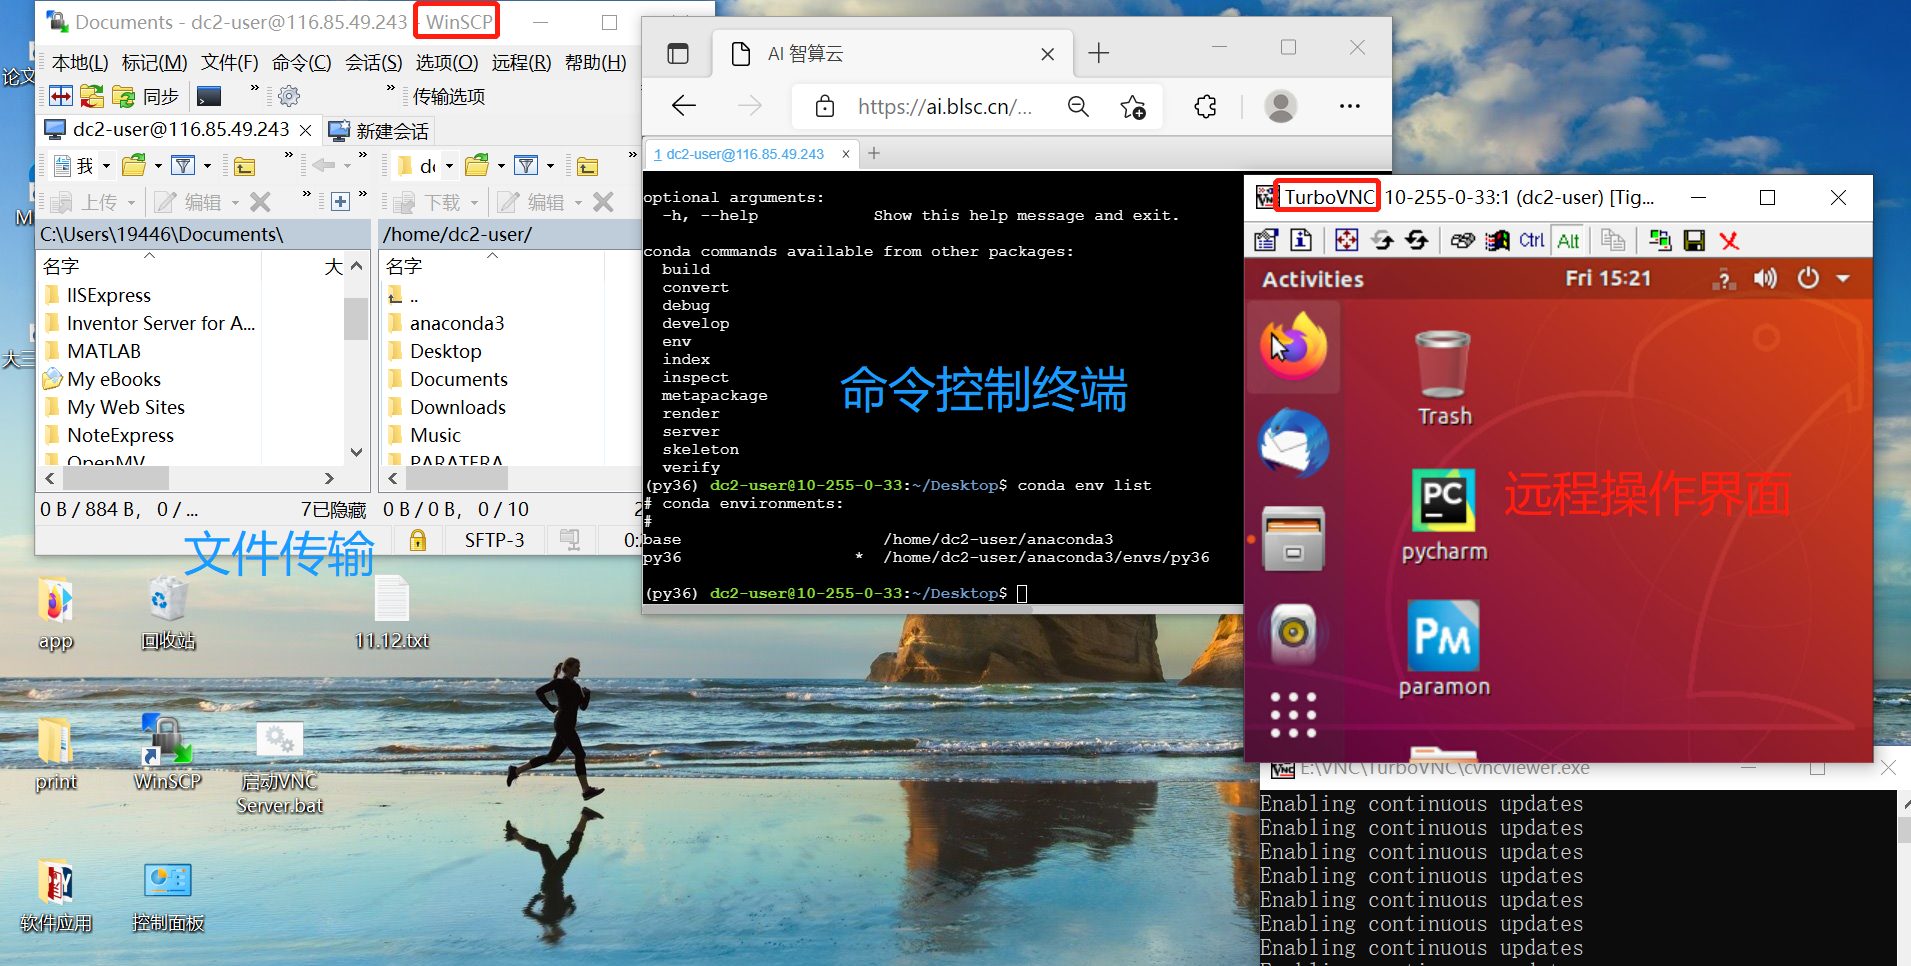Select the AI 智算云 browser tab
The image size is (1911, 966).
(x=891, y=54)
